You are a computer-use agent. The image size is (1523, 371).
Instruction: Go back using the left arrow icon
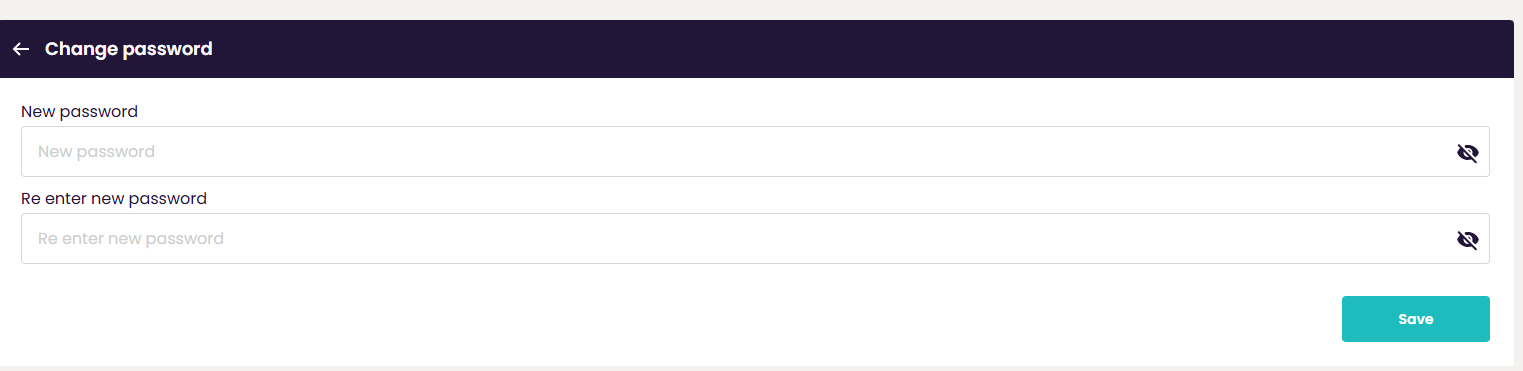(x=21, y=49)
